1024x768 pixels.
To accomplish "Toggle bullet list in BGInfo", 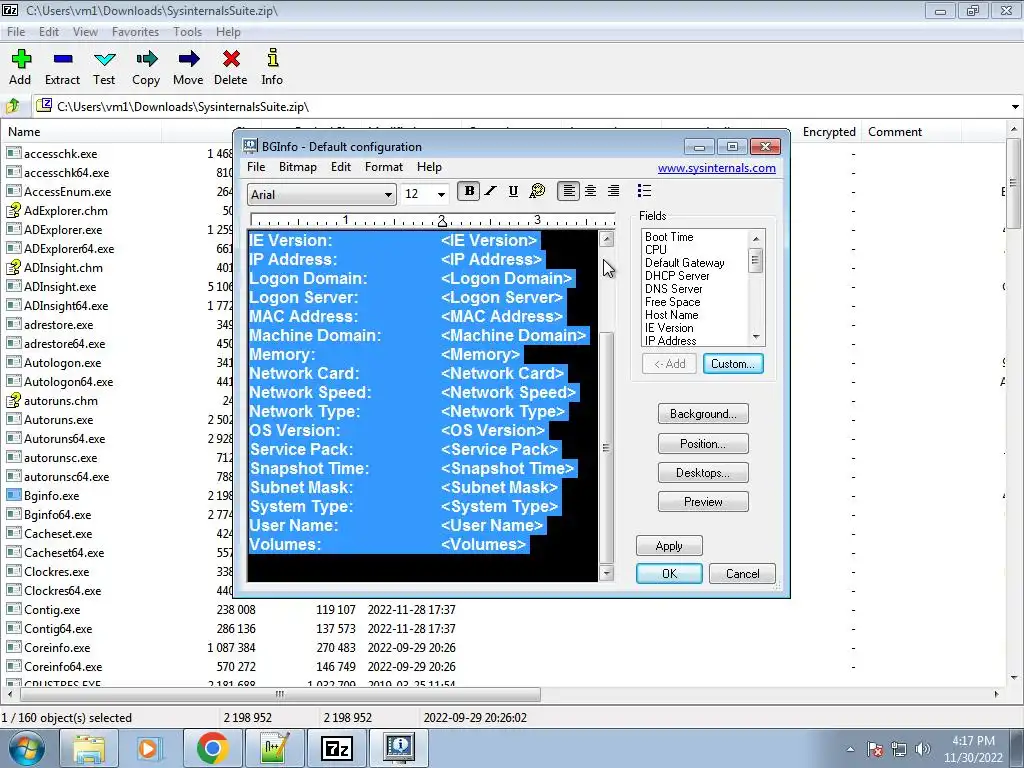I will tap(644, 191).
